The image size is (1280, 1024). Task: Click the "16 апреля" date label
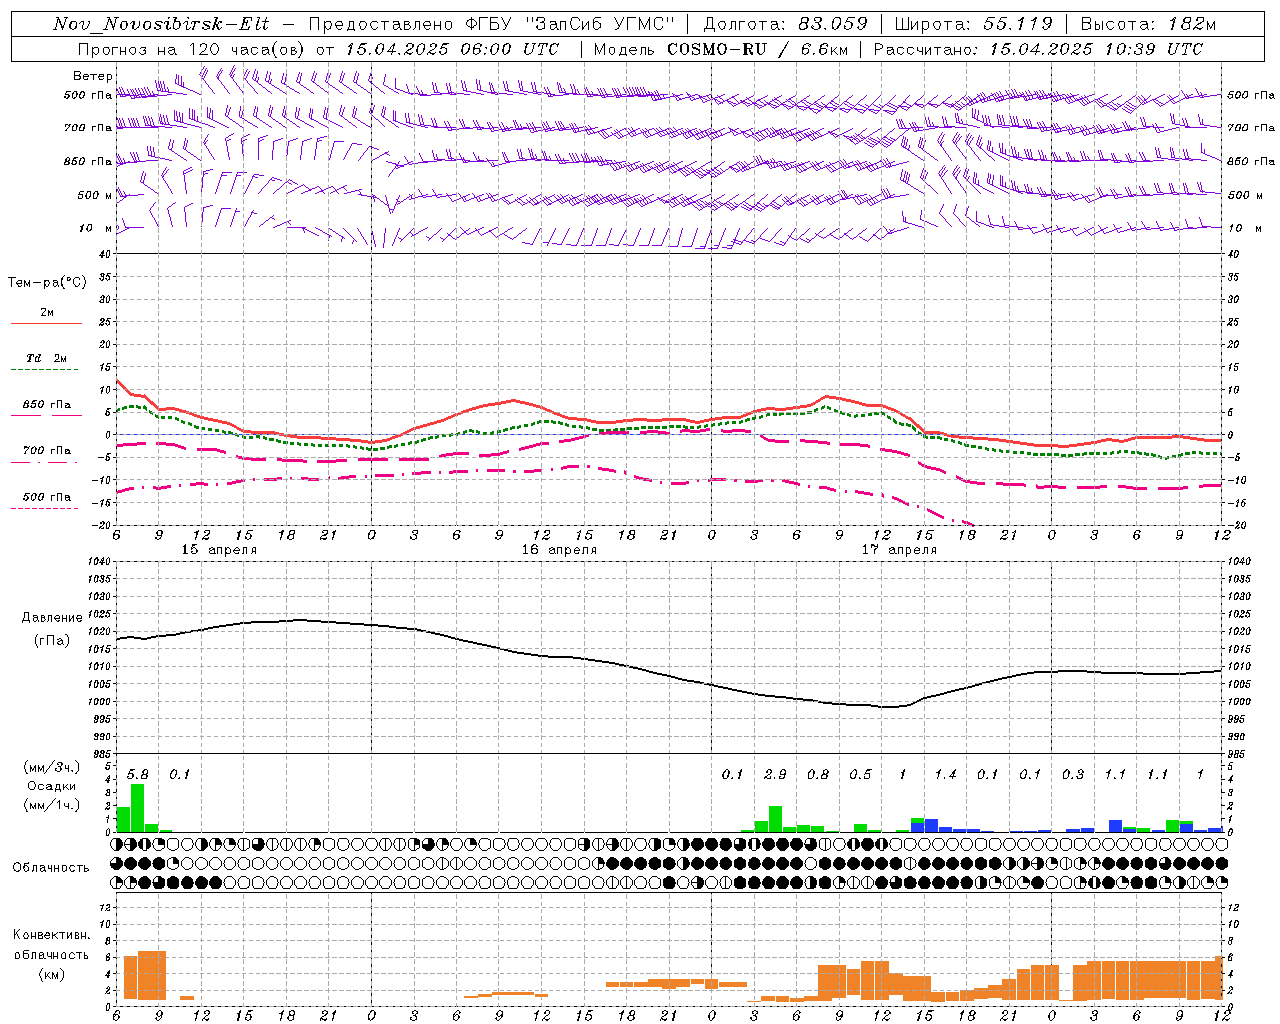(x=559, y=550)
